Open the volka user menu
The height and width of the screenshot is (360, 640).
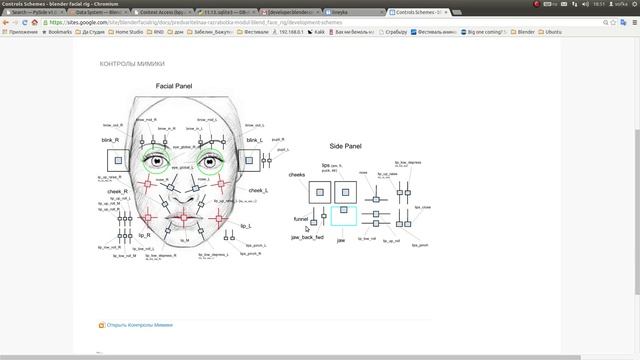coord(618,4)
